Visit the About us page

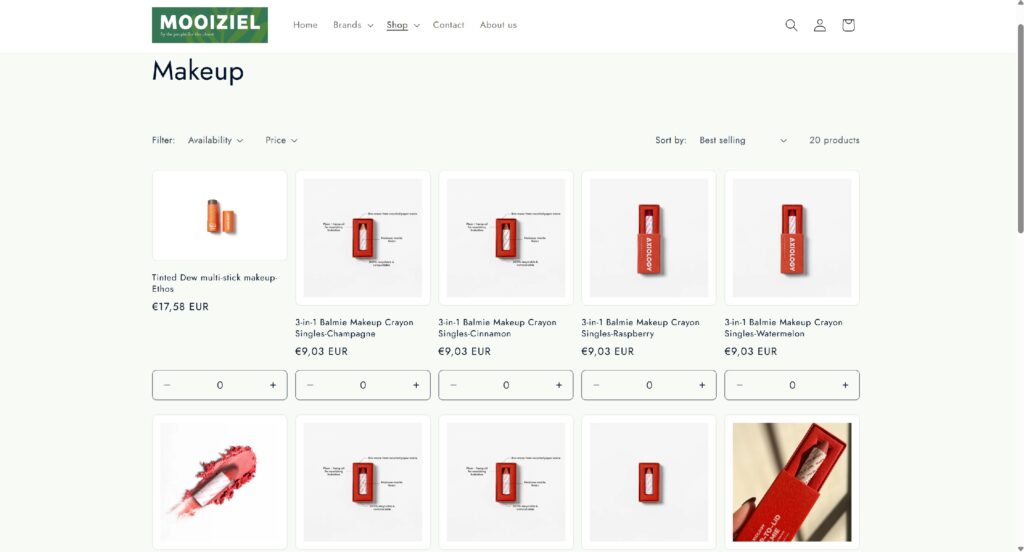pyautogui.click(x=498, y=25)
